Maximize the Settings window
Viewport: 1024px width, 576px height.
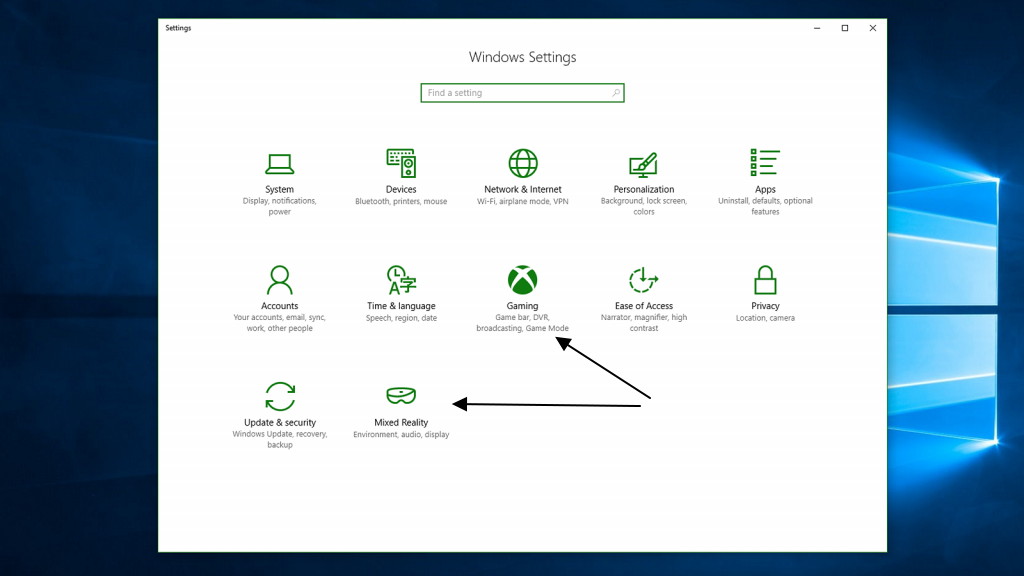pyautogui.click(x=844, y=28)
